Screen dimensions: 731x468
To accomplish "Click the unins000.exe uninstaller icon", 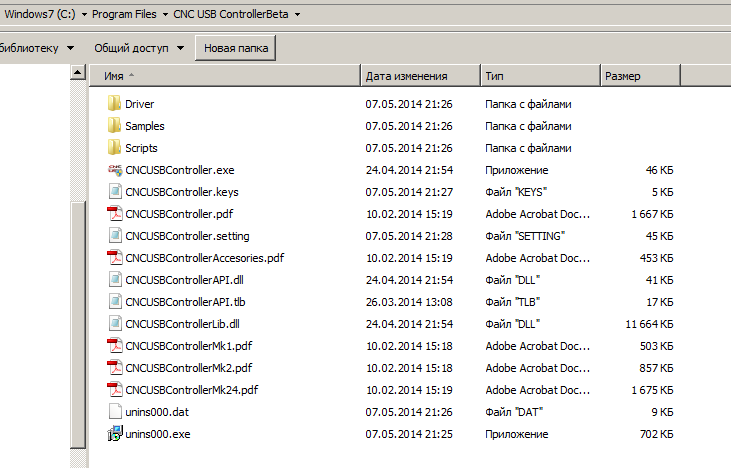I will pyautogui.click(x=115, y=434).
